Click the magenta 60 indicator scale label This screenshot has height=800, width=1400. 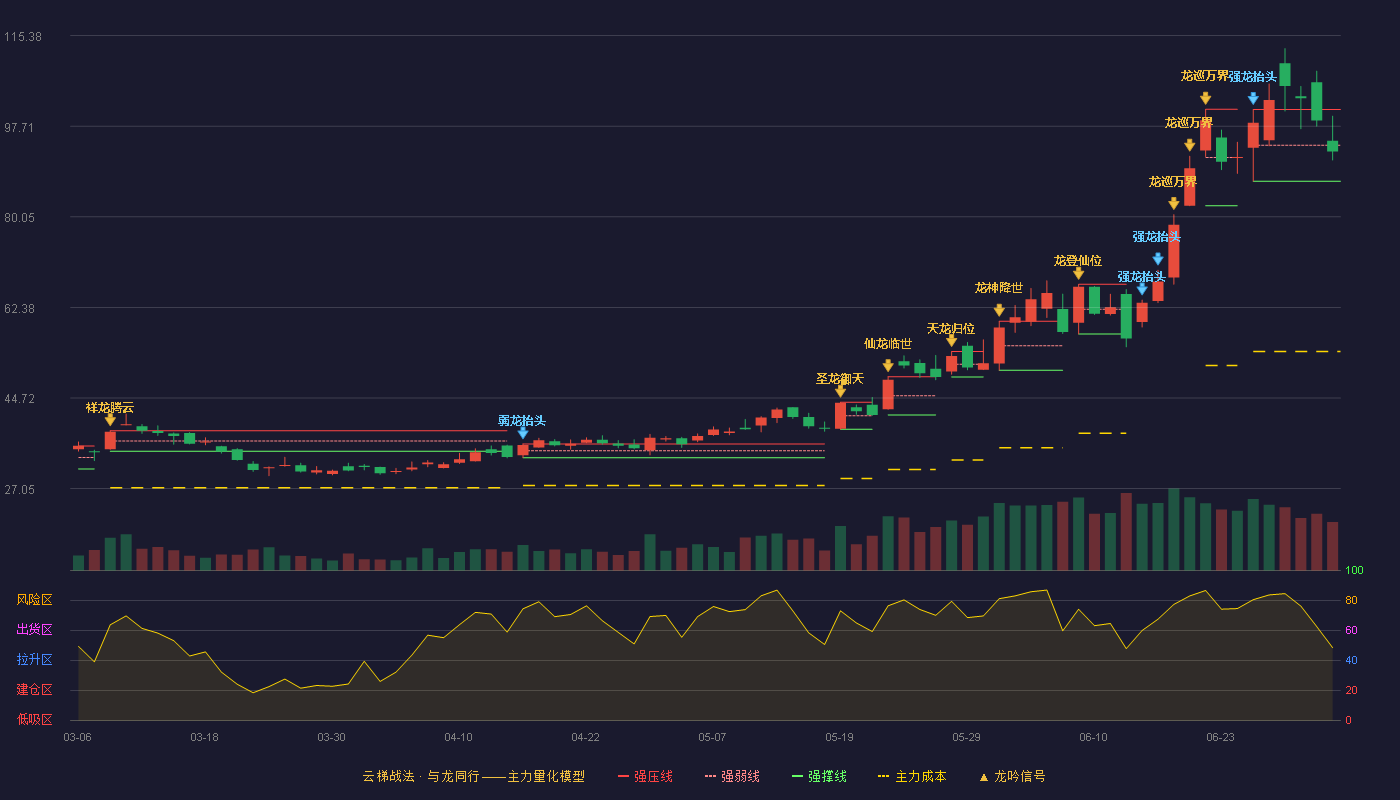[1350, 630]
